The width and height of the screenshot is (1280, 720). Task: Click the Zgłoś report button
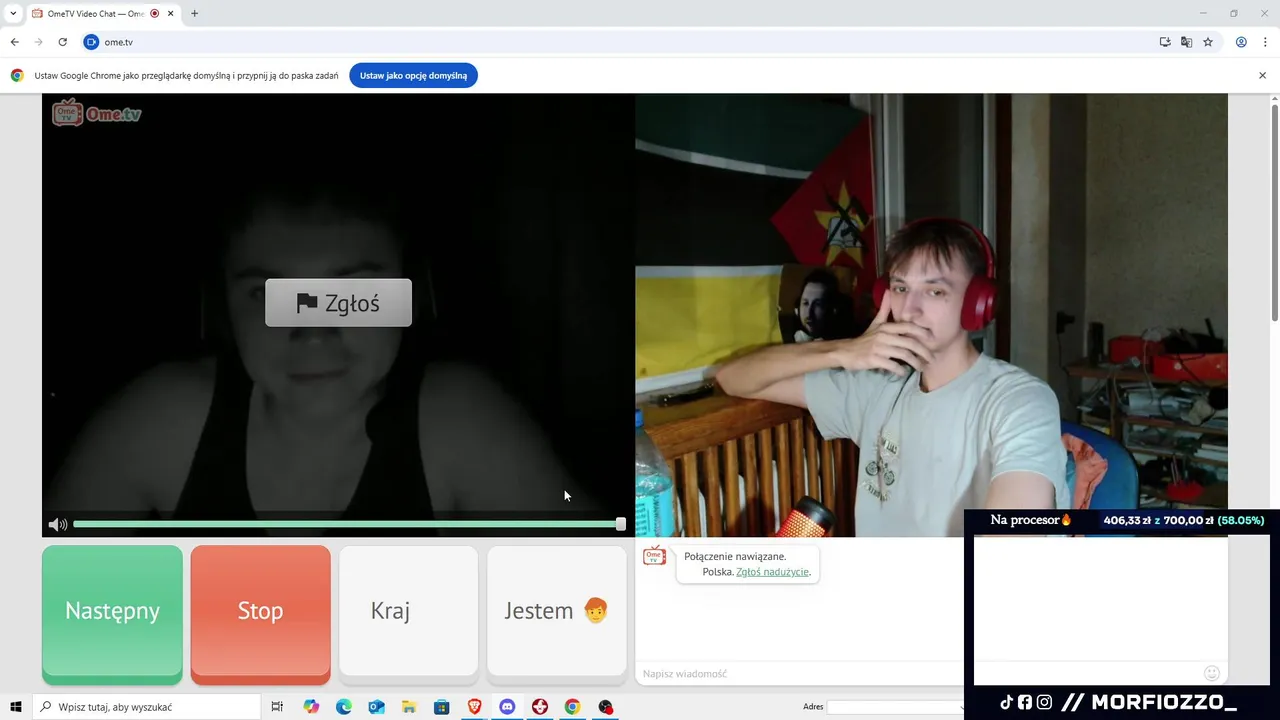[338, 303]
